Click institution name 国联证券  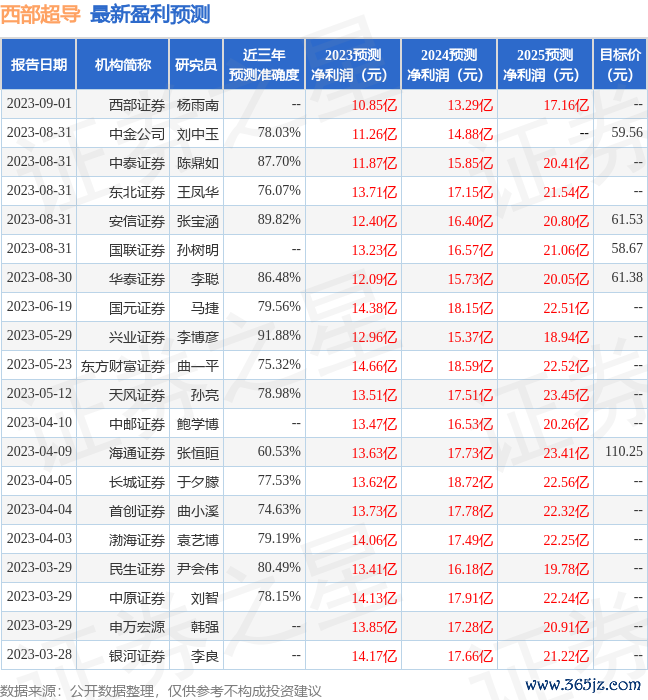(137, 250)
